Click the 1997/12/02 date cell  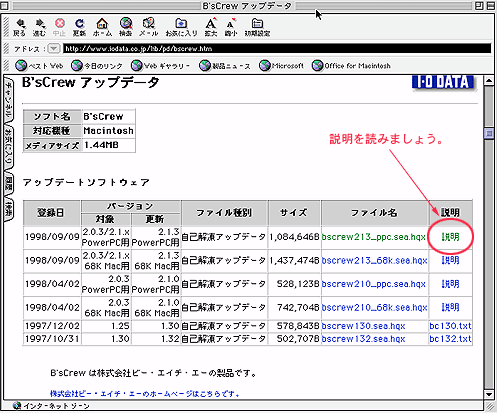coord(52,326)
